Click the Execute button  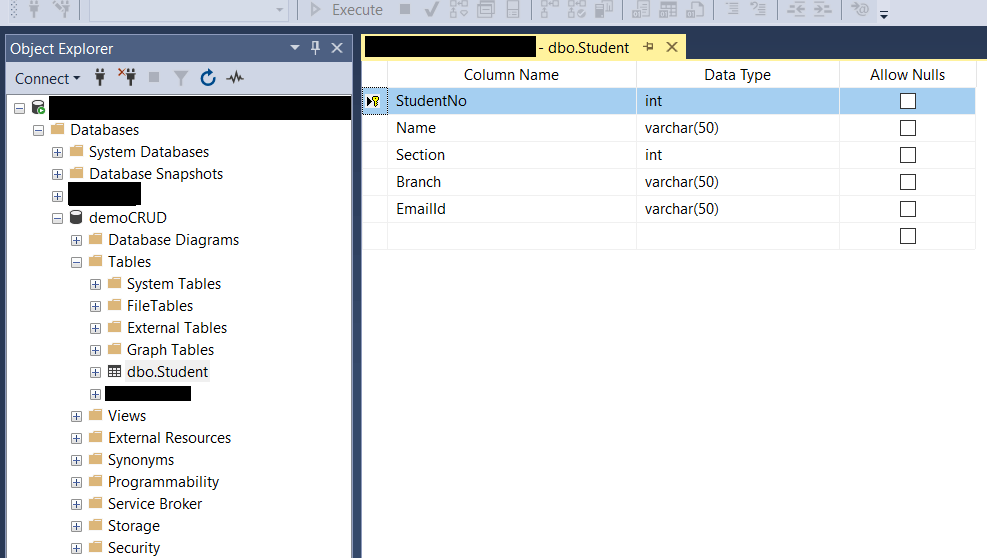pos(345,10)
